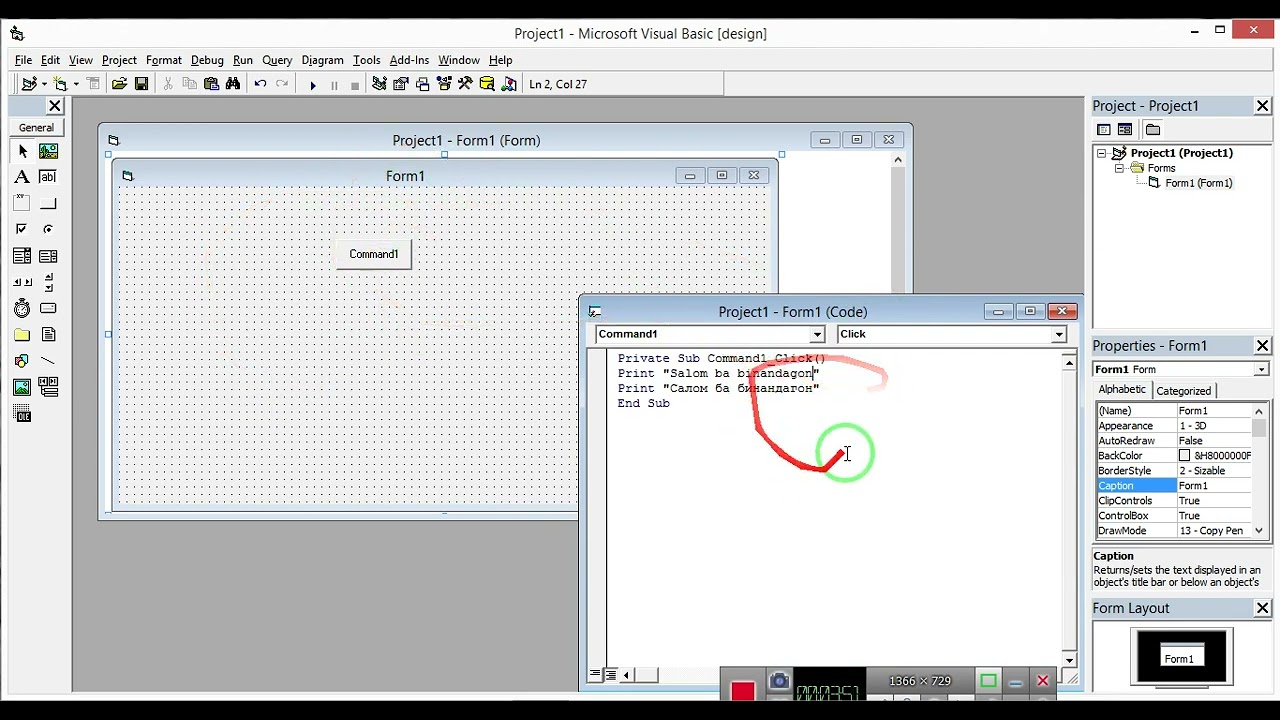Select the Pointer tool in the toolbox

click(x=22, y=151)
